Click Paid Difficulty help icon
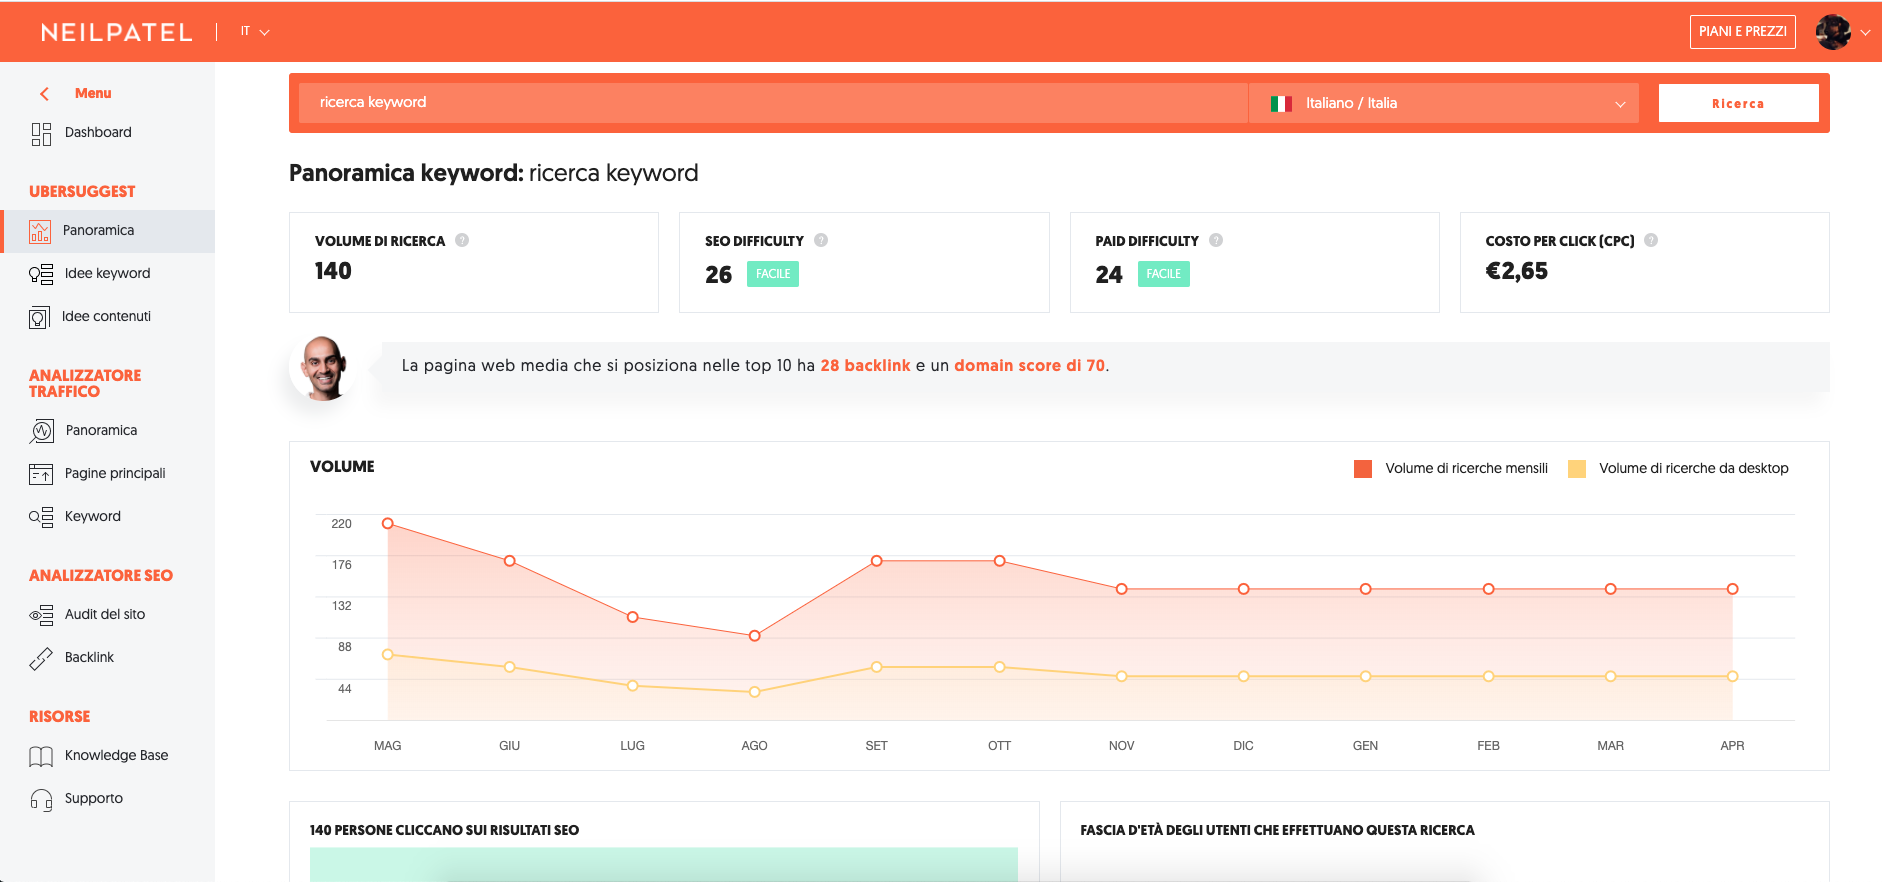The height and width of the screenshot is (882, 1882). [1216, 240]
